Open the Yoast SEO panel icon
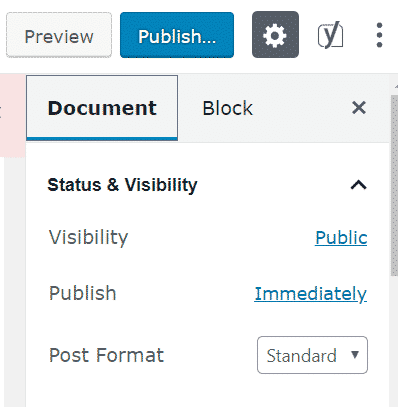The height and width of the screenshot is (407, 398). (x=330, y=35)
